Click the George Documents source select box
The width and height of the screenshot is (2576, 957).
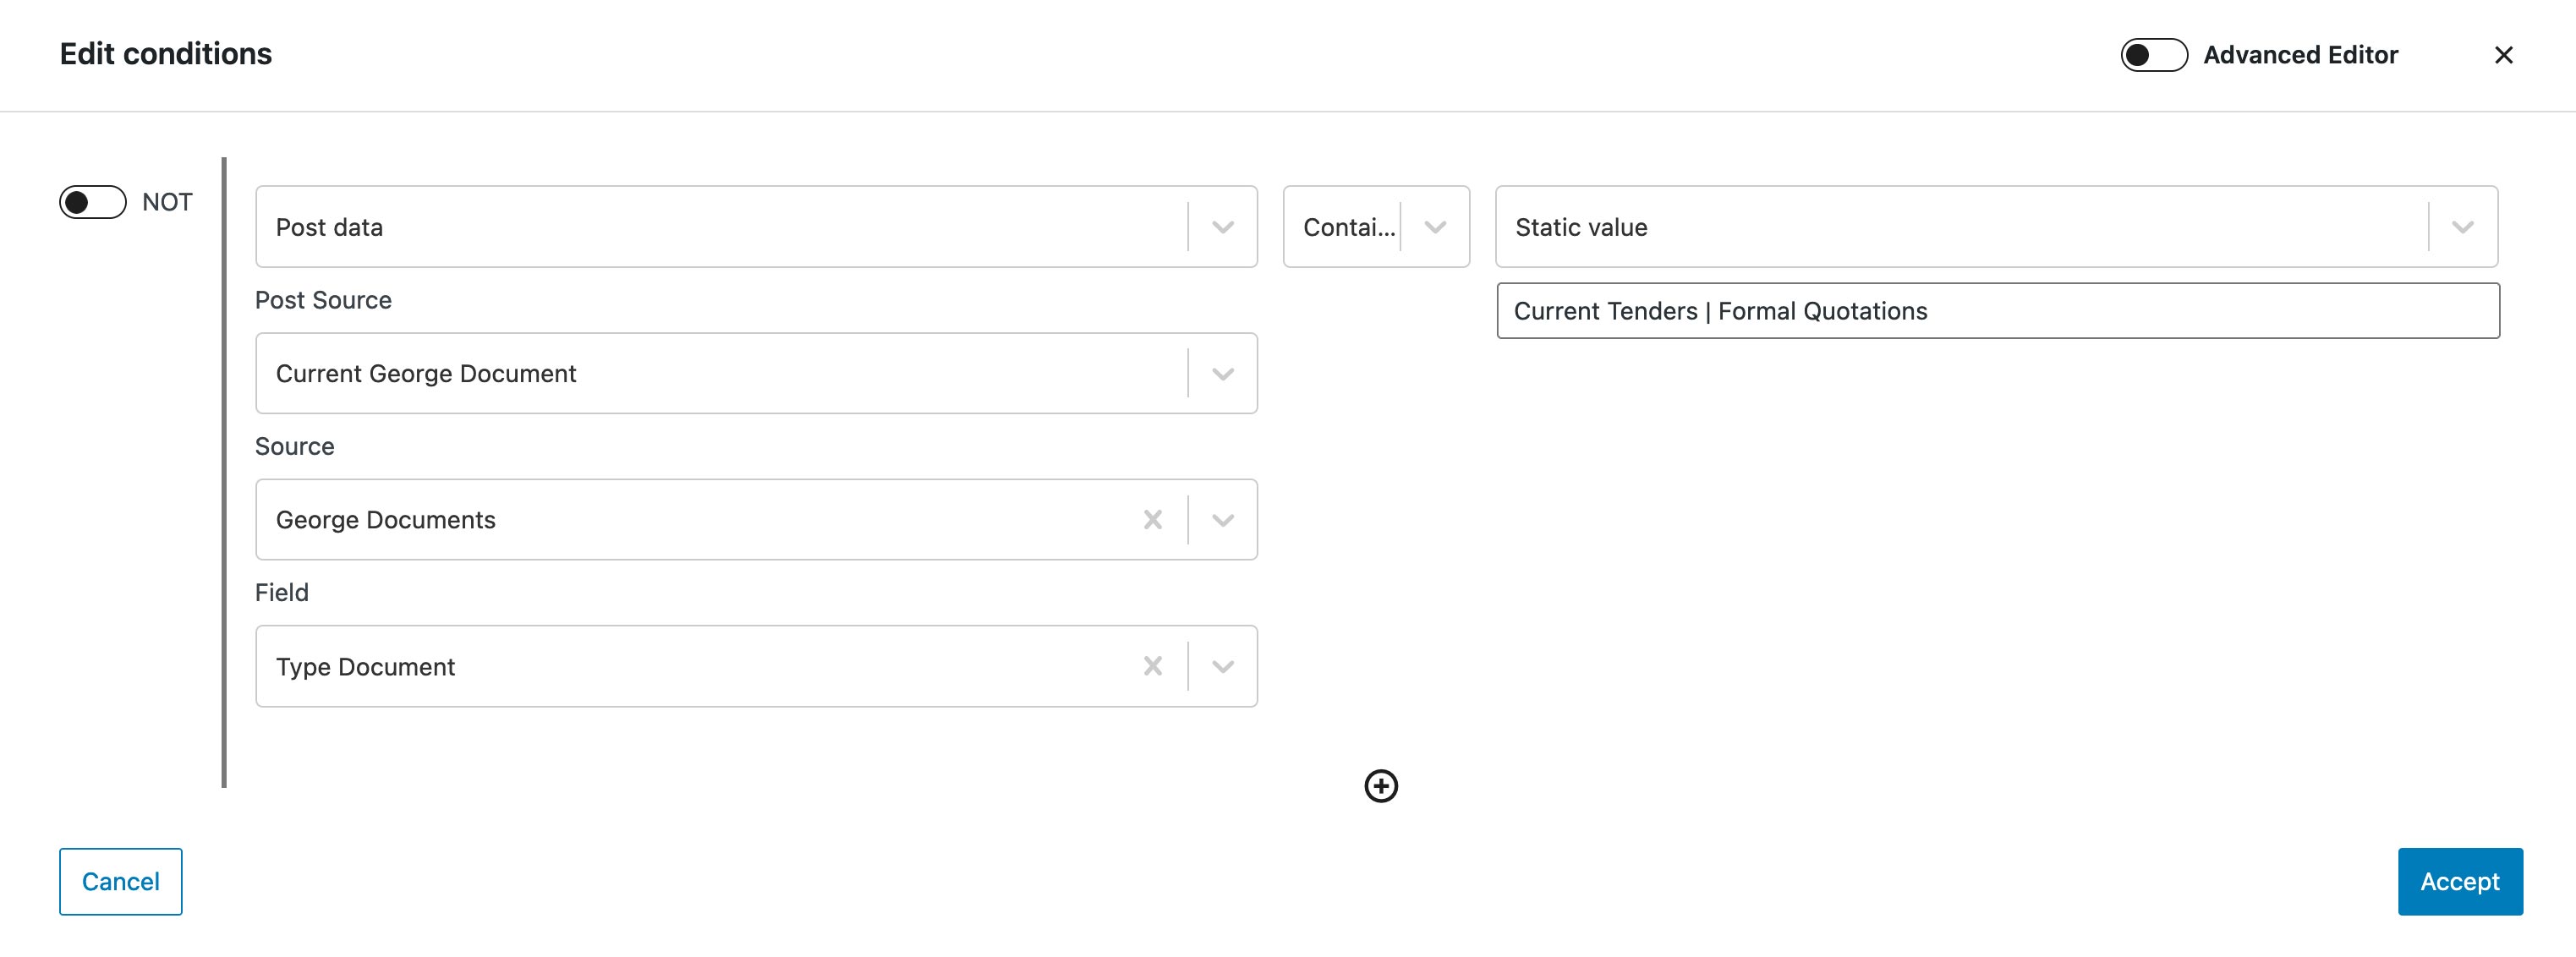756,520
